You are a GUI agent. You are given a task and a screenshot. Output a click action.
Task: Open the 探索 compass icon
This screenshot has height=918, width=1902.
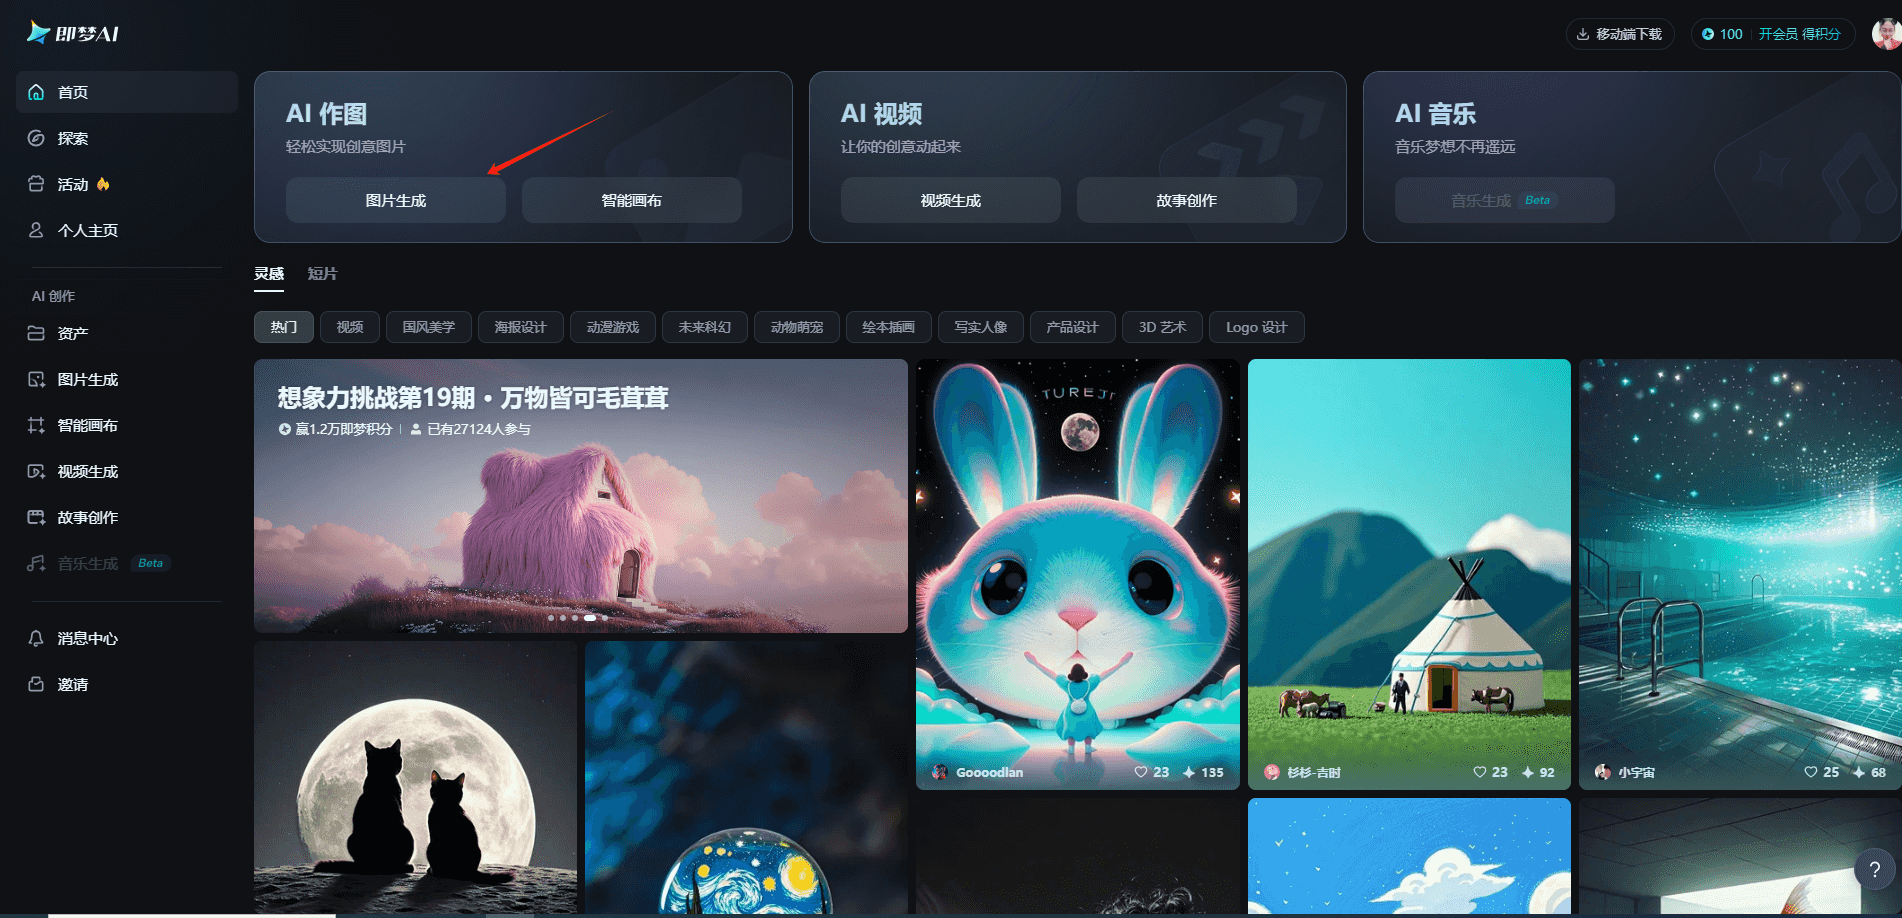[36, 138]
